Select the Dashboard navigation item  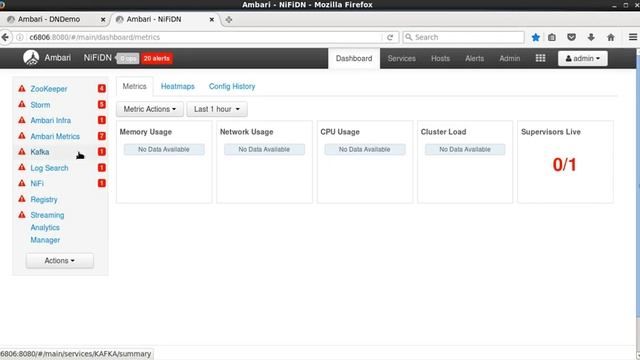tap(354, 58)
